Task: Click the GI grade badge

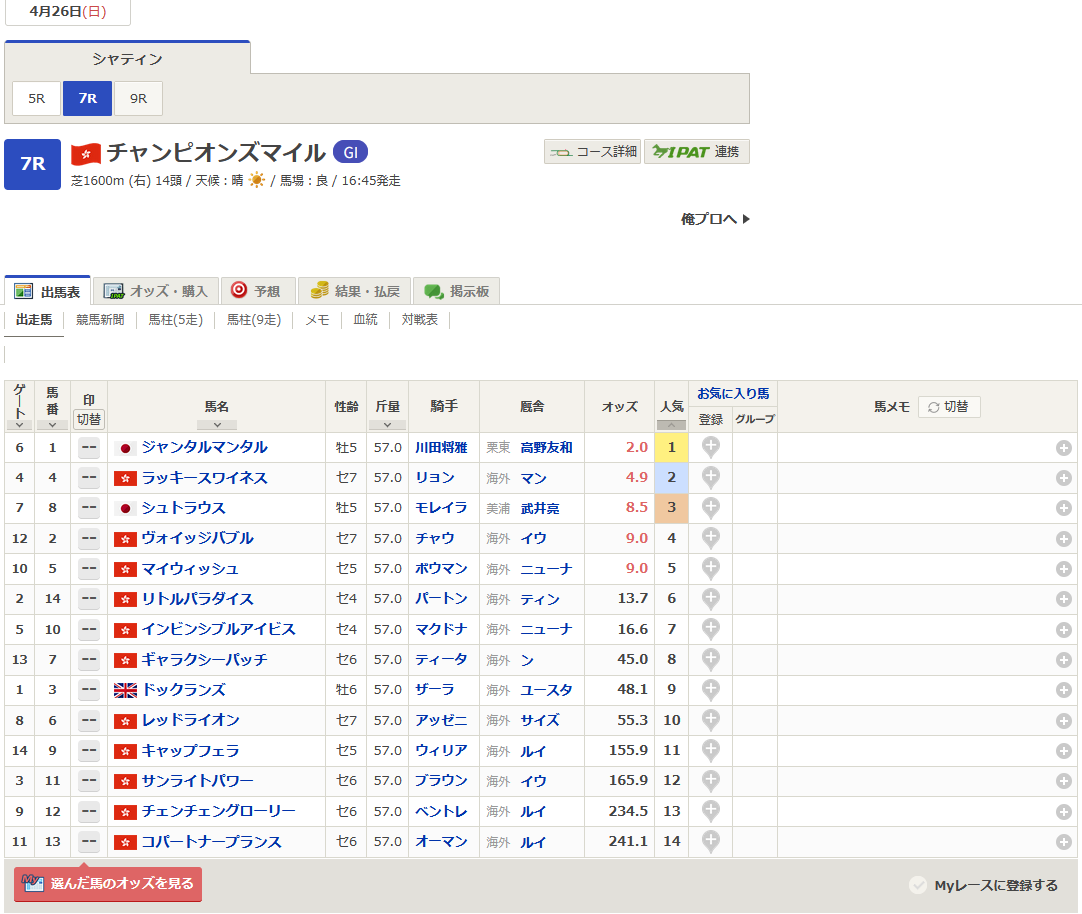Action: coord(351,152)
